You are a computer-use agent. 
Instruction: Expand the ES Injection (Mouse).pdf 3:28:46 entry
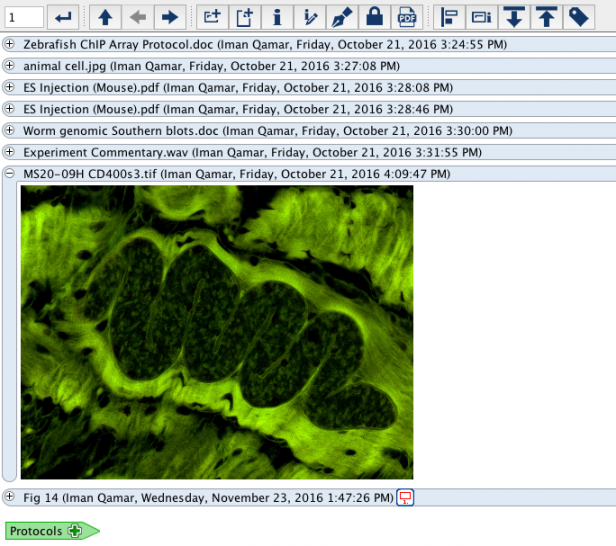point(9,109)
